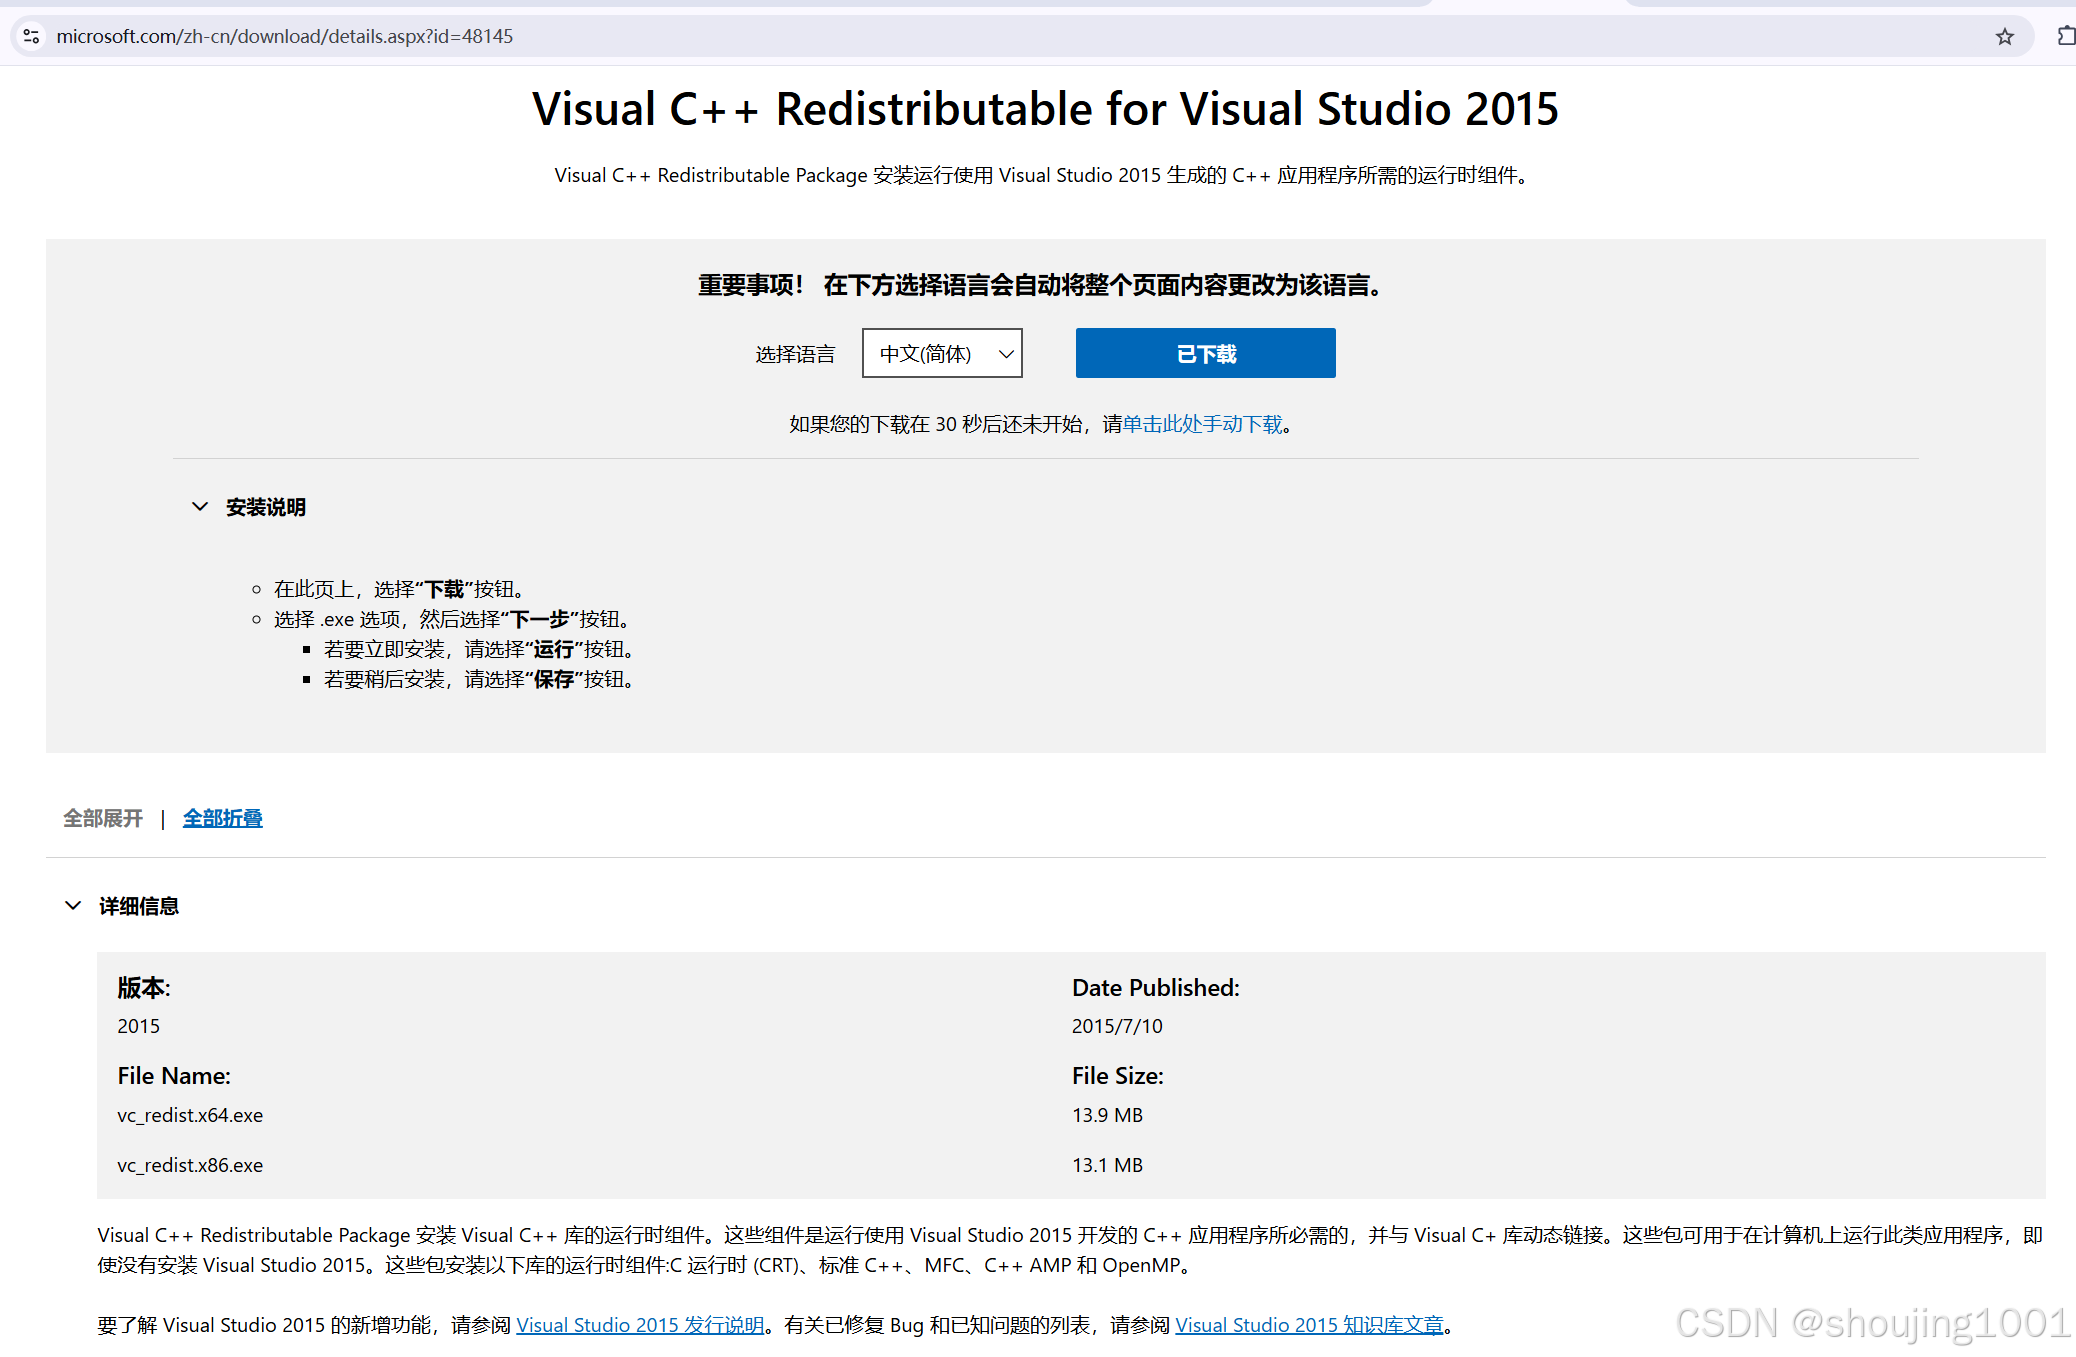Screen dimensions: 2076x1357
Task: Click the 安装说明 heading
Action: (x=266, y=507)
